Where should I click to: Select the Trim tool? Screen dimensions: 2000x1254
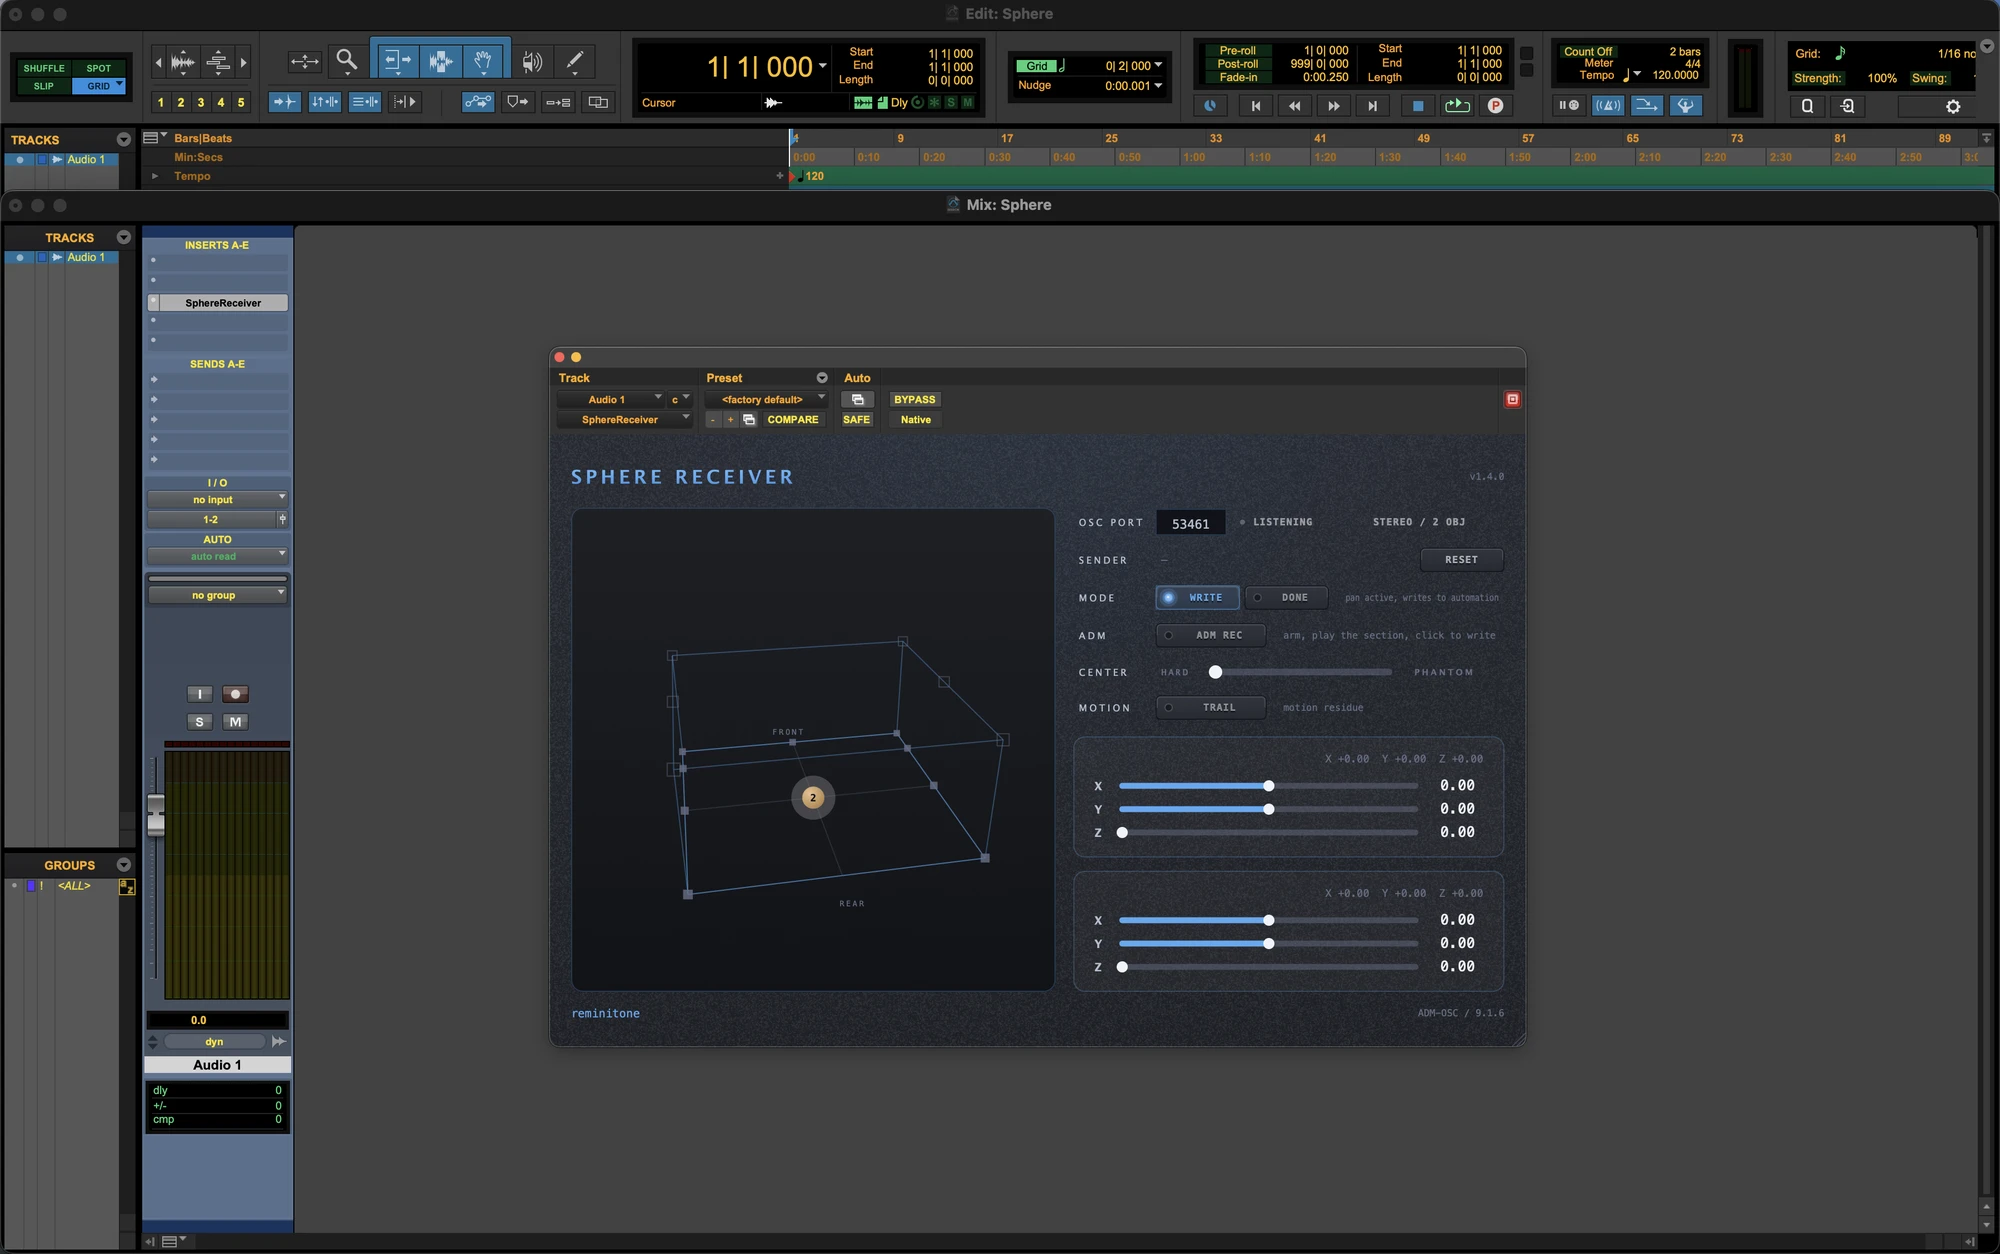[397, 61]
